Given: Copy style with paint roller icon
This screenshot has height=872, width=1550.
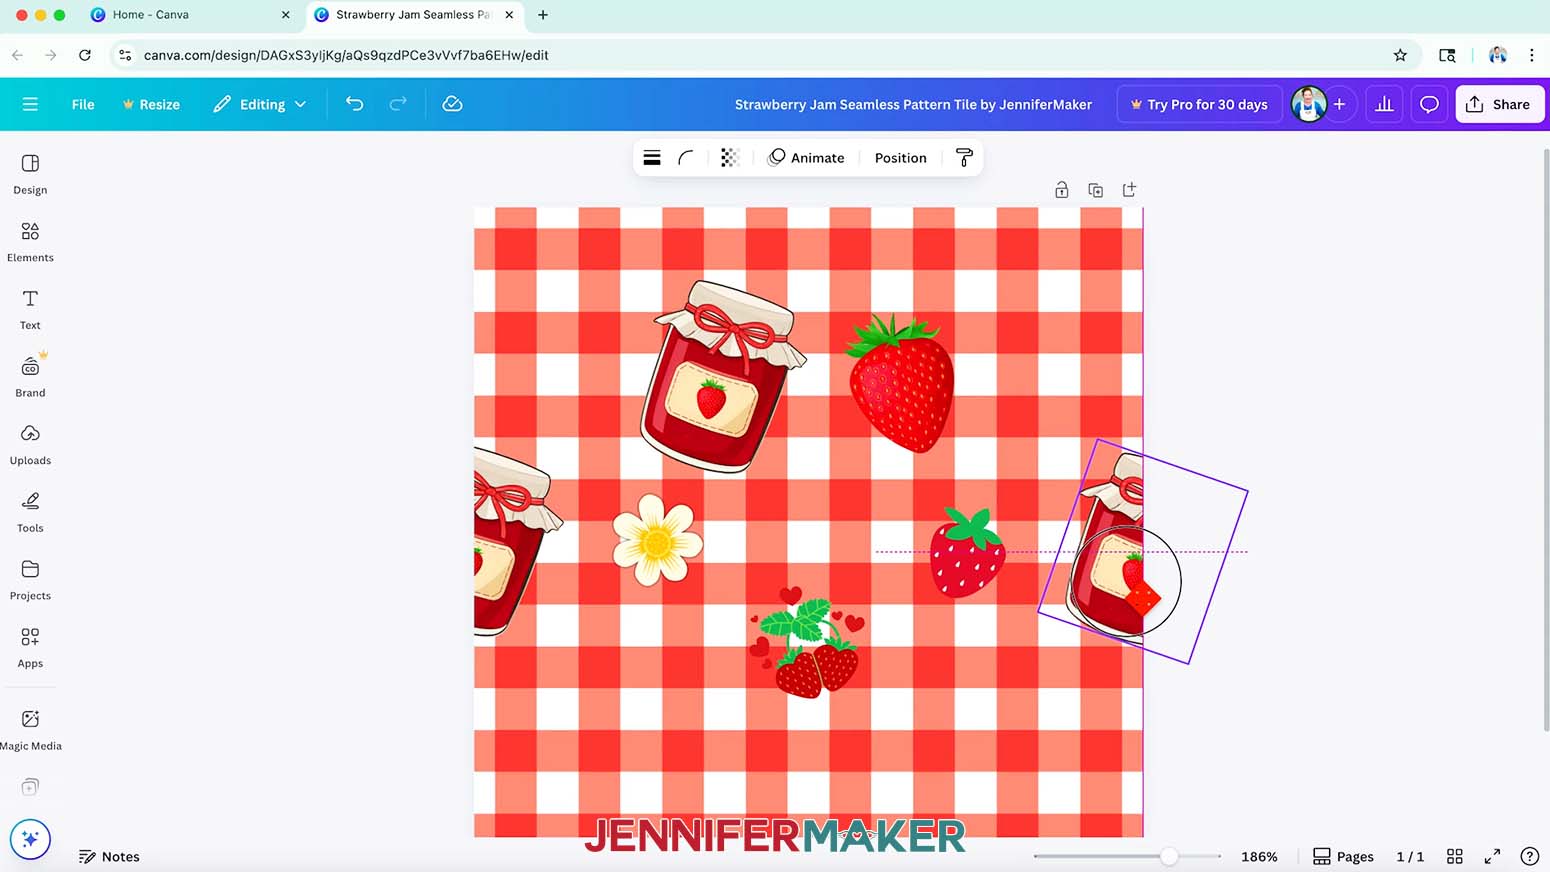Looking at the screenshot, I should coord(964,158).
